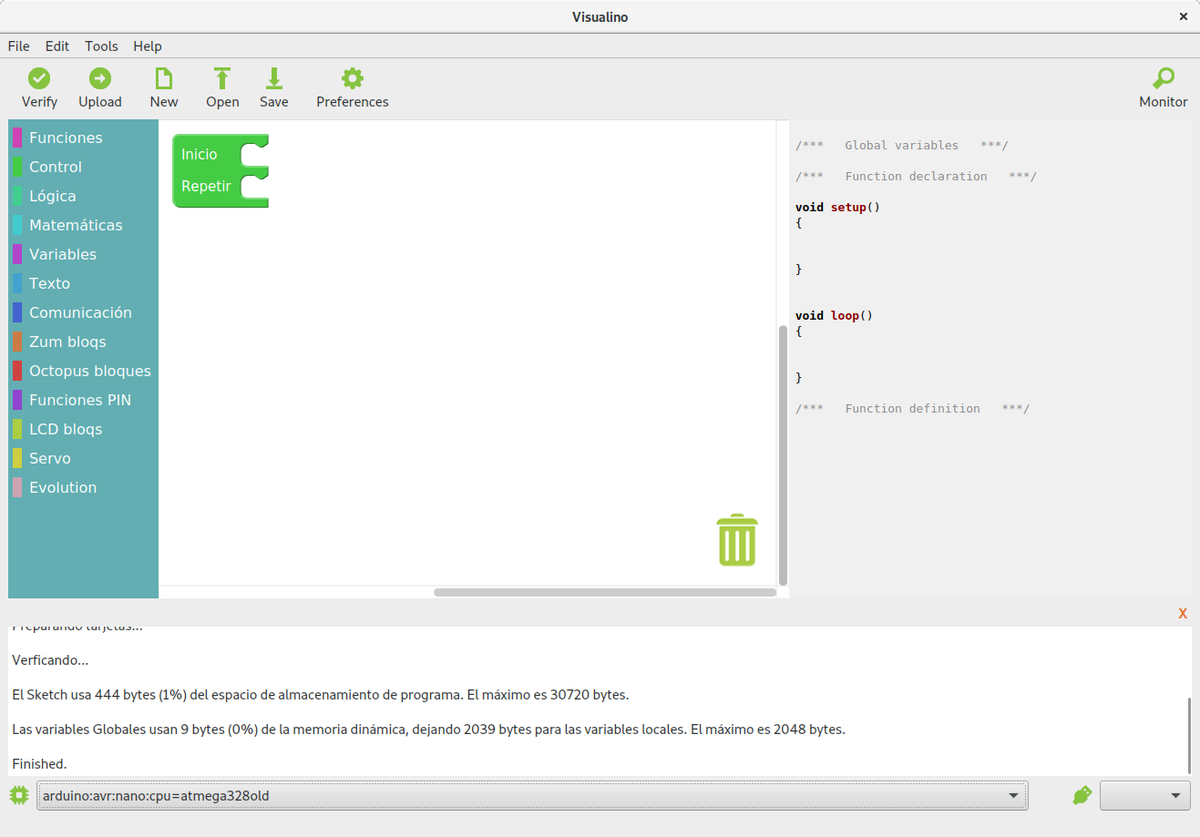The width and height of the screenshot is (1200, 837).
Task: Open Preferences gear icon
Action: (352, 78)
